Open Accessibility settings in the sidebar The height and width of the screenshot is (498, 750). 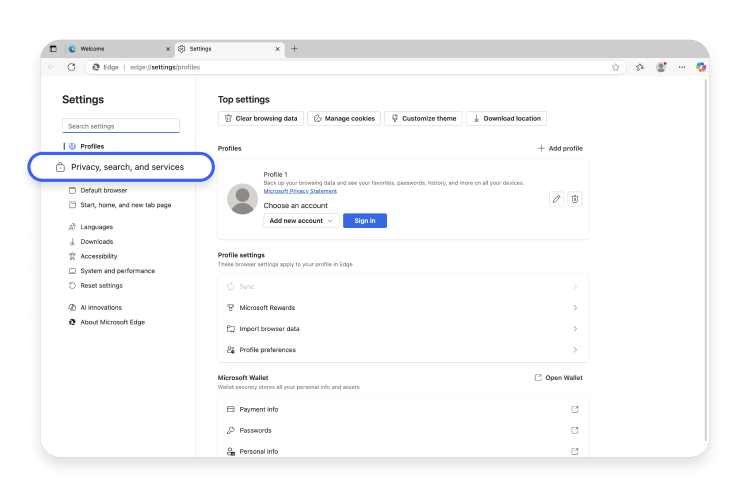pyautogui.click(x=98, y=256)
